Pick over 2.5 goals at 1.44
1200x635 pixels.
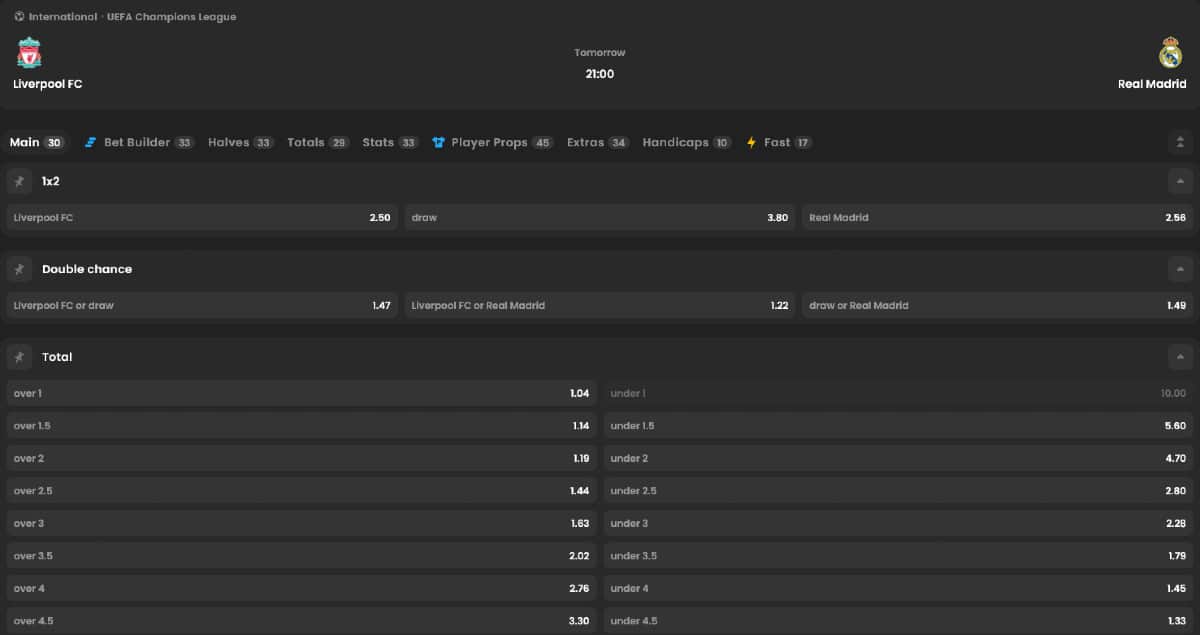pyautogui.click(x=301, y=491)
